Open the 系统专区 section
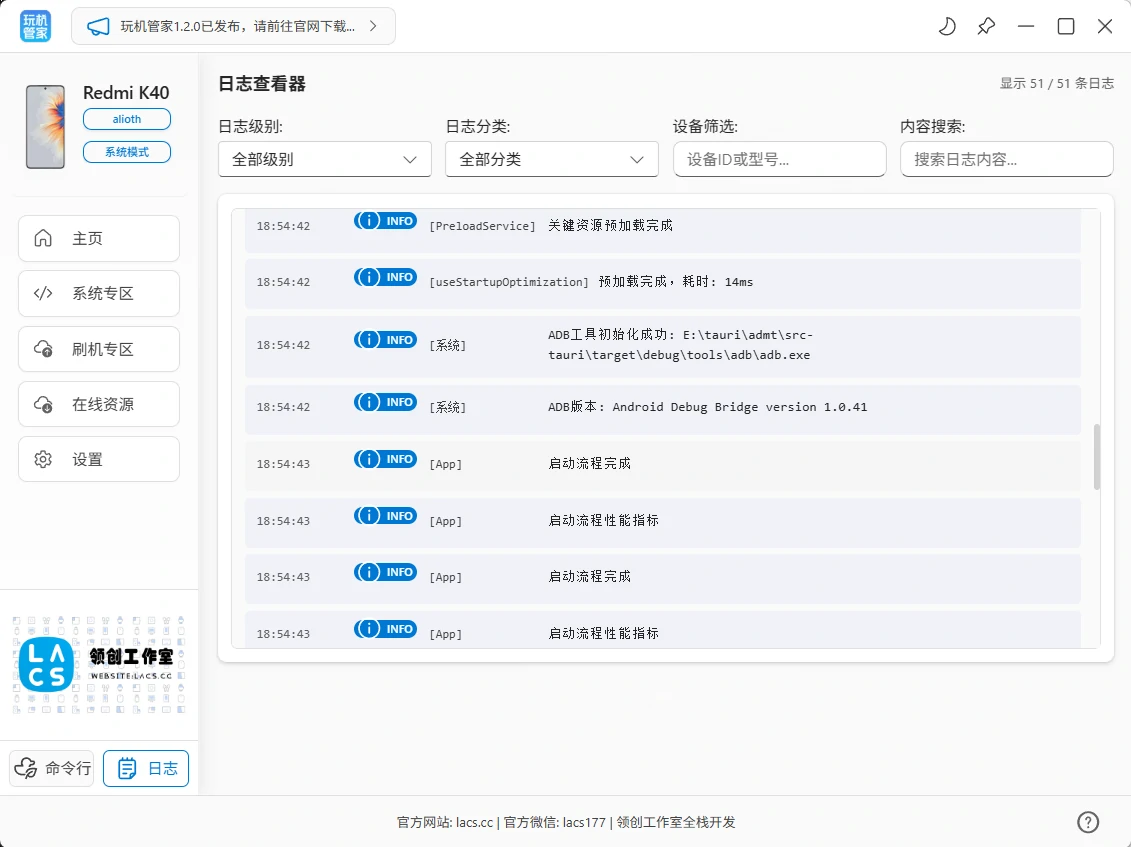The height and width of the screenshot is (847, 1131). point(99,294)
